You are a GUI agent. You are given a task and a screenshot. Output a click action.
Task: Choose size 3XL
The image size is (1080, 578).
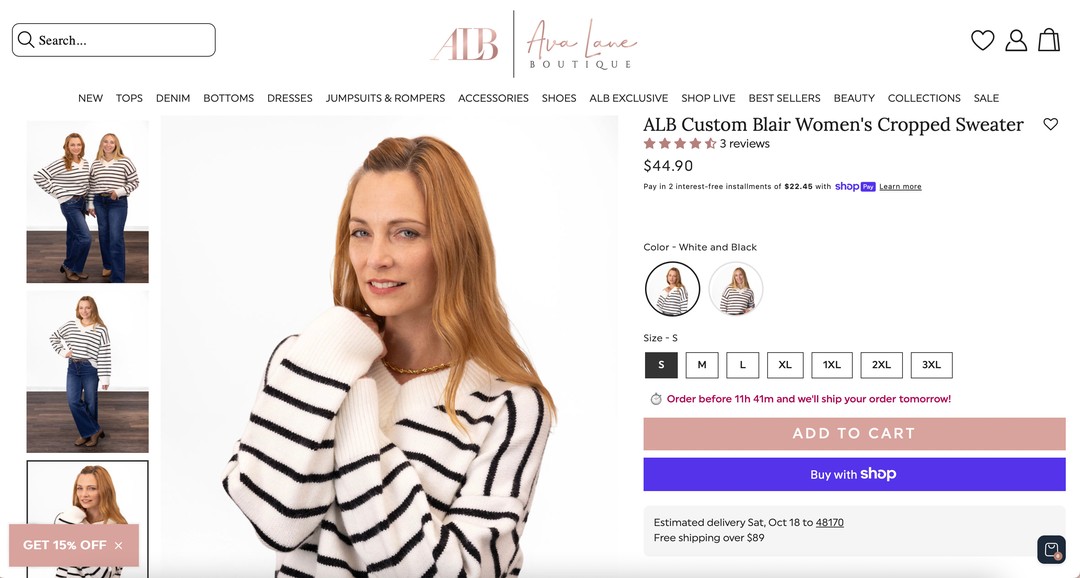(x=931, y=365)
